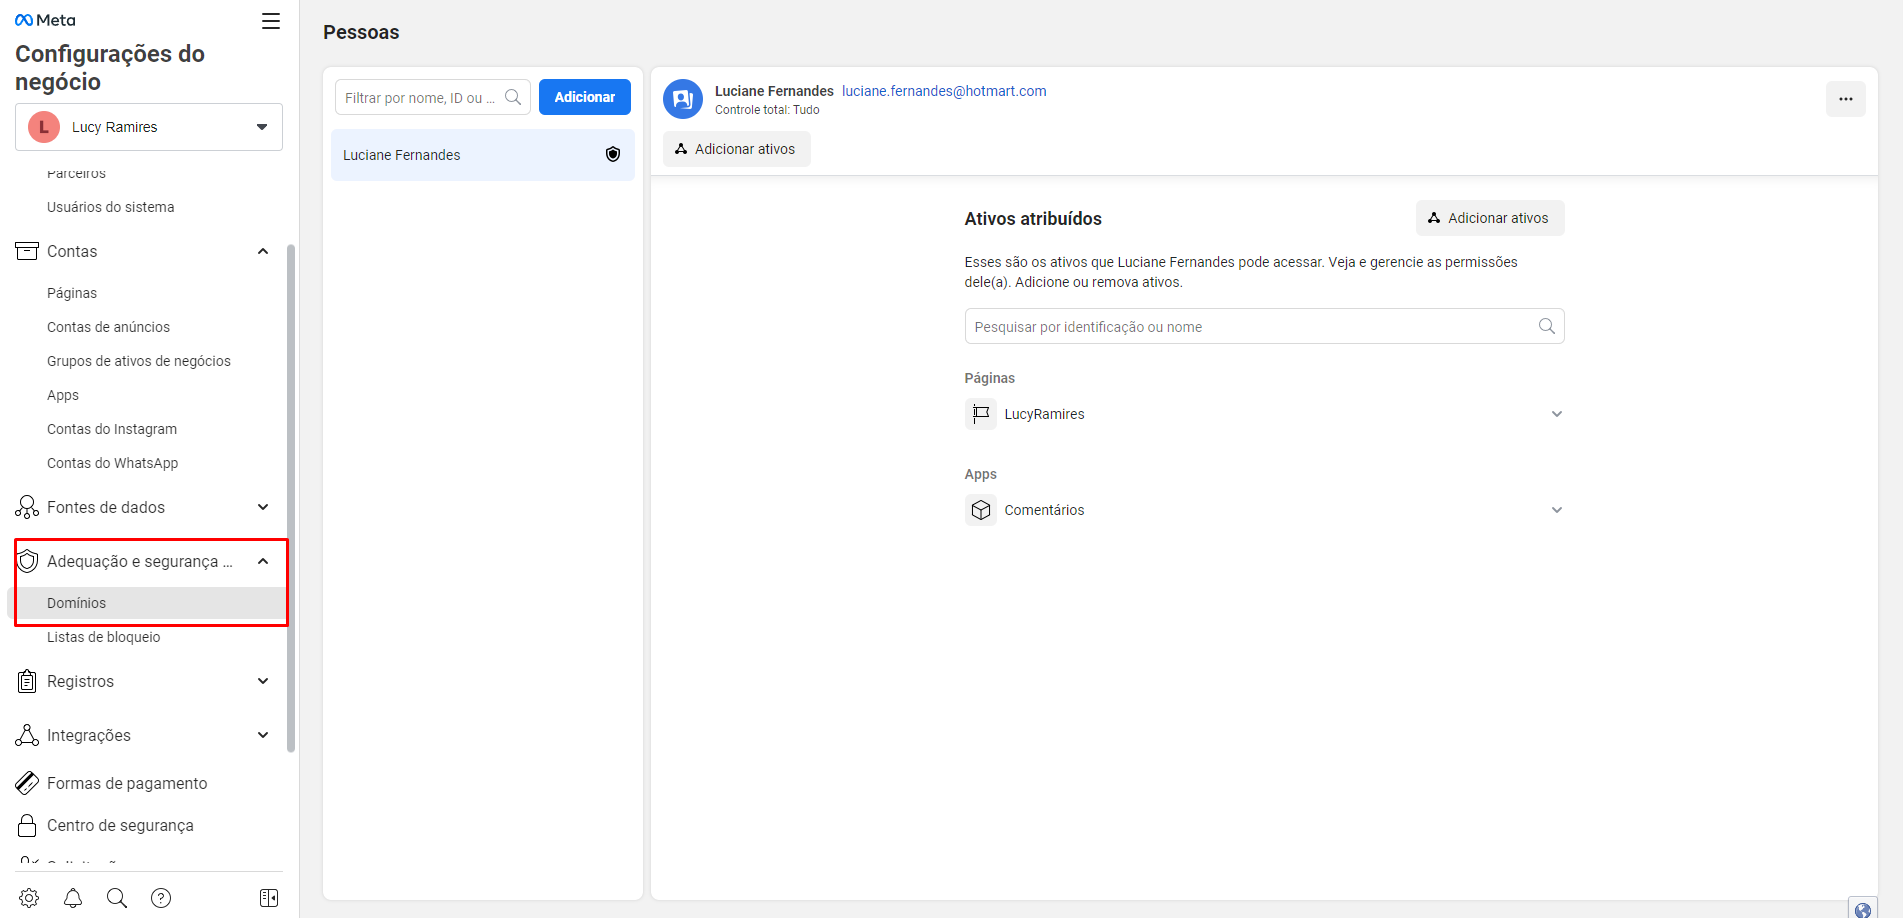Expand the LucyRamires page chevron
This screenshot has width=1903, height=918.
tap(1557, 414)
